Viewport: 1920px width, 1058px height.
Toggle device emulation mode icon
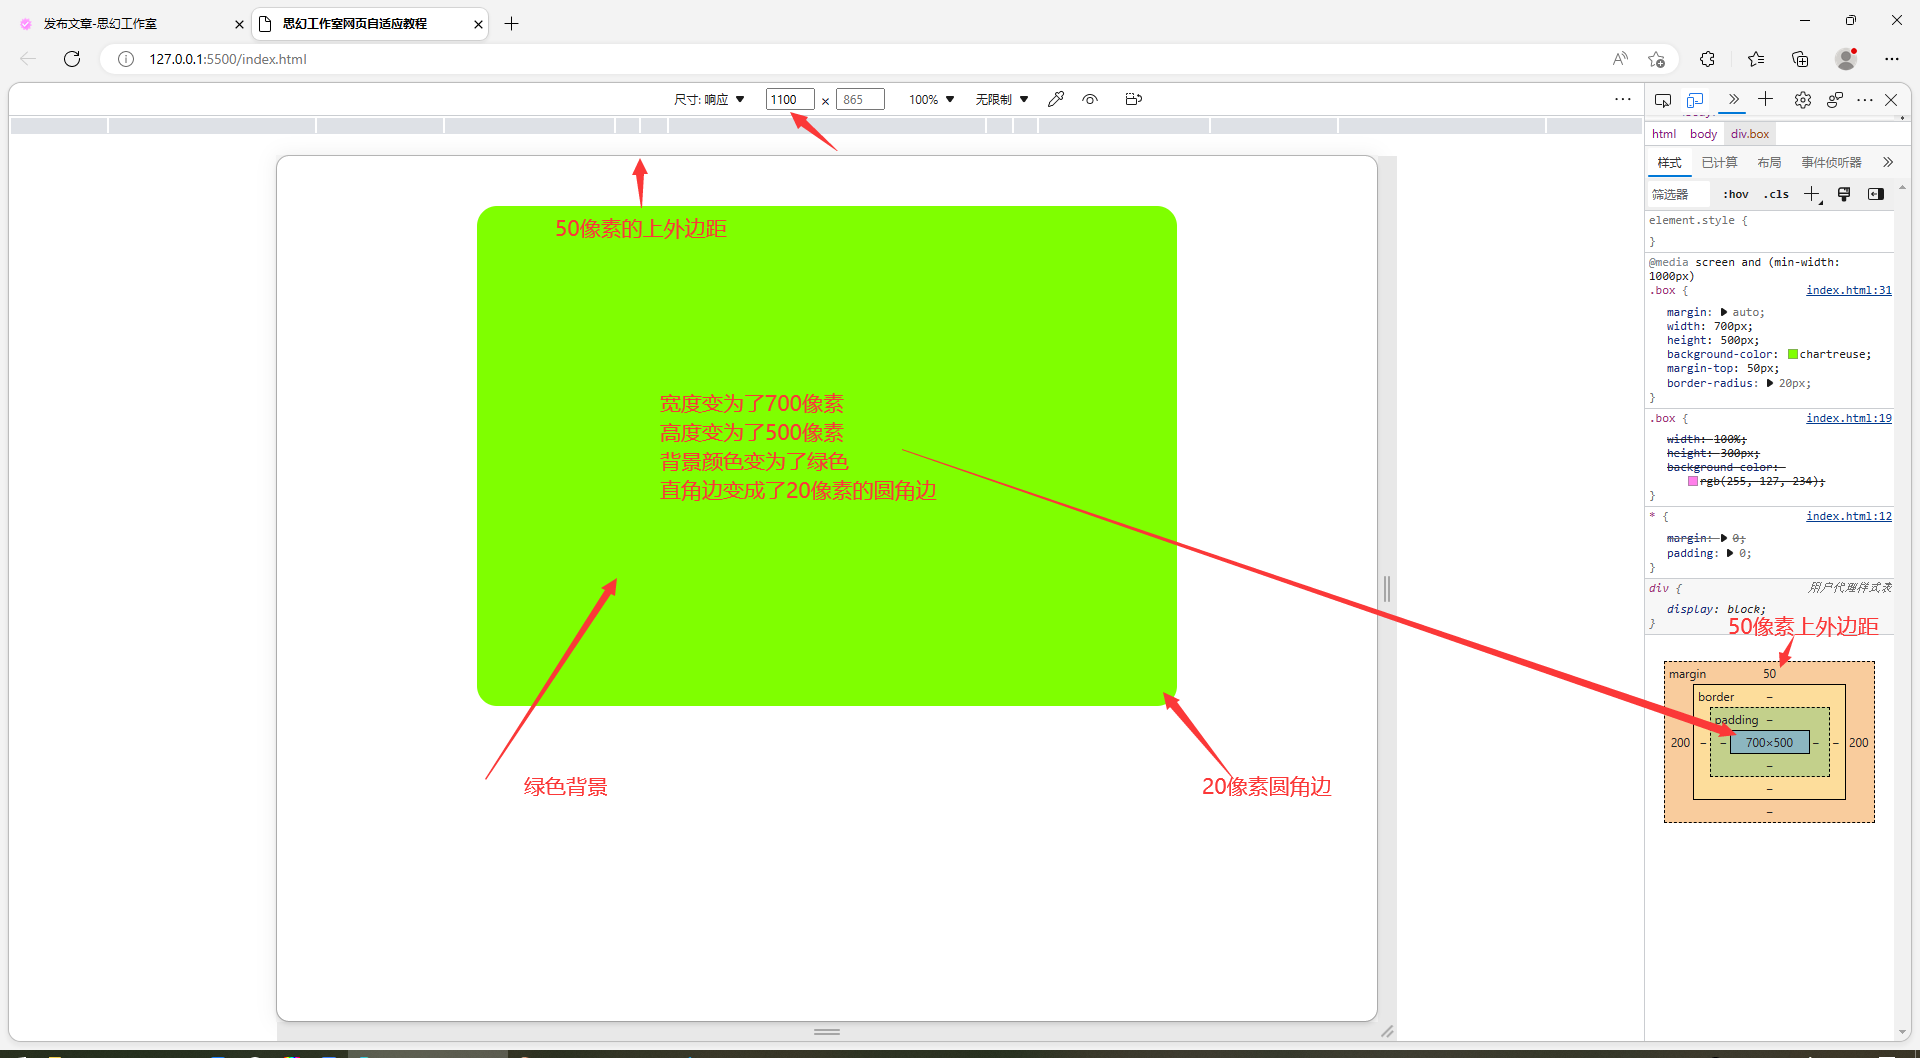[x=1695, y=100]
